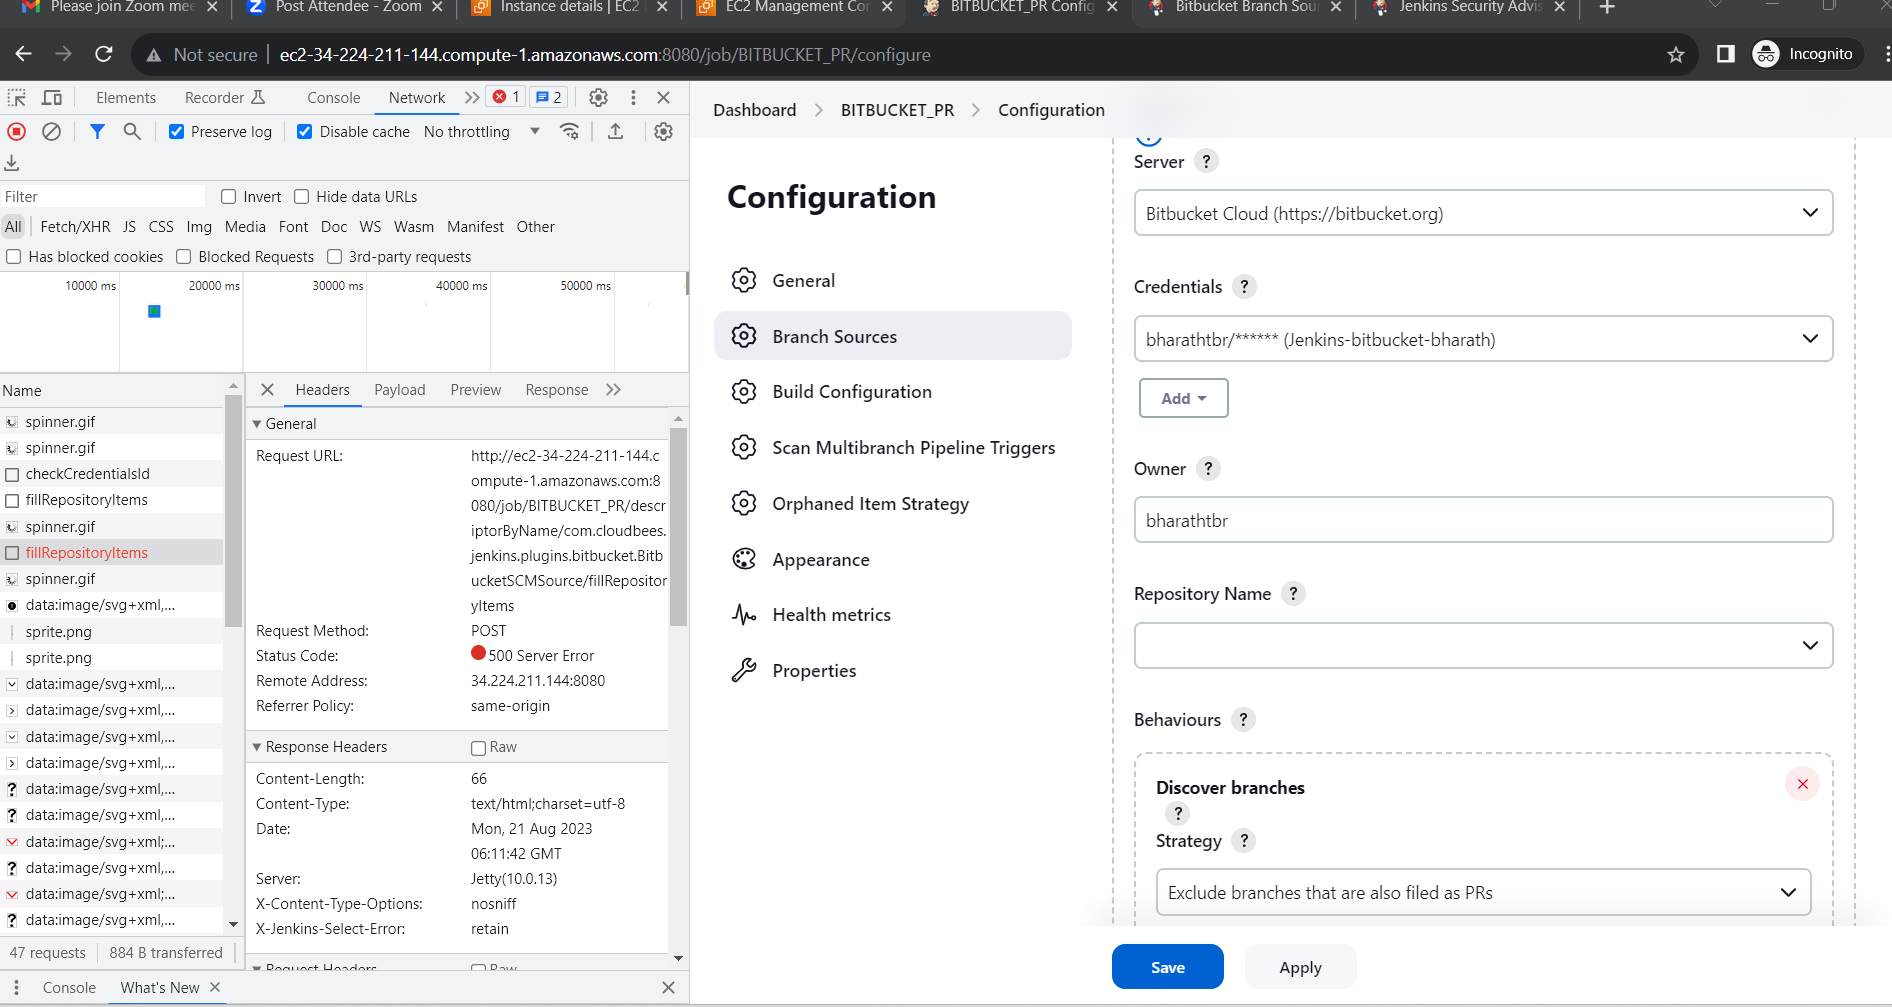The height and width of the screenshot is (1007, 1892).
Task: Open help for Repository Name
Action: coord(1293,593)
